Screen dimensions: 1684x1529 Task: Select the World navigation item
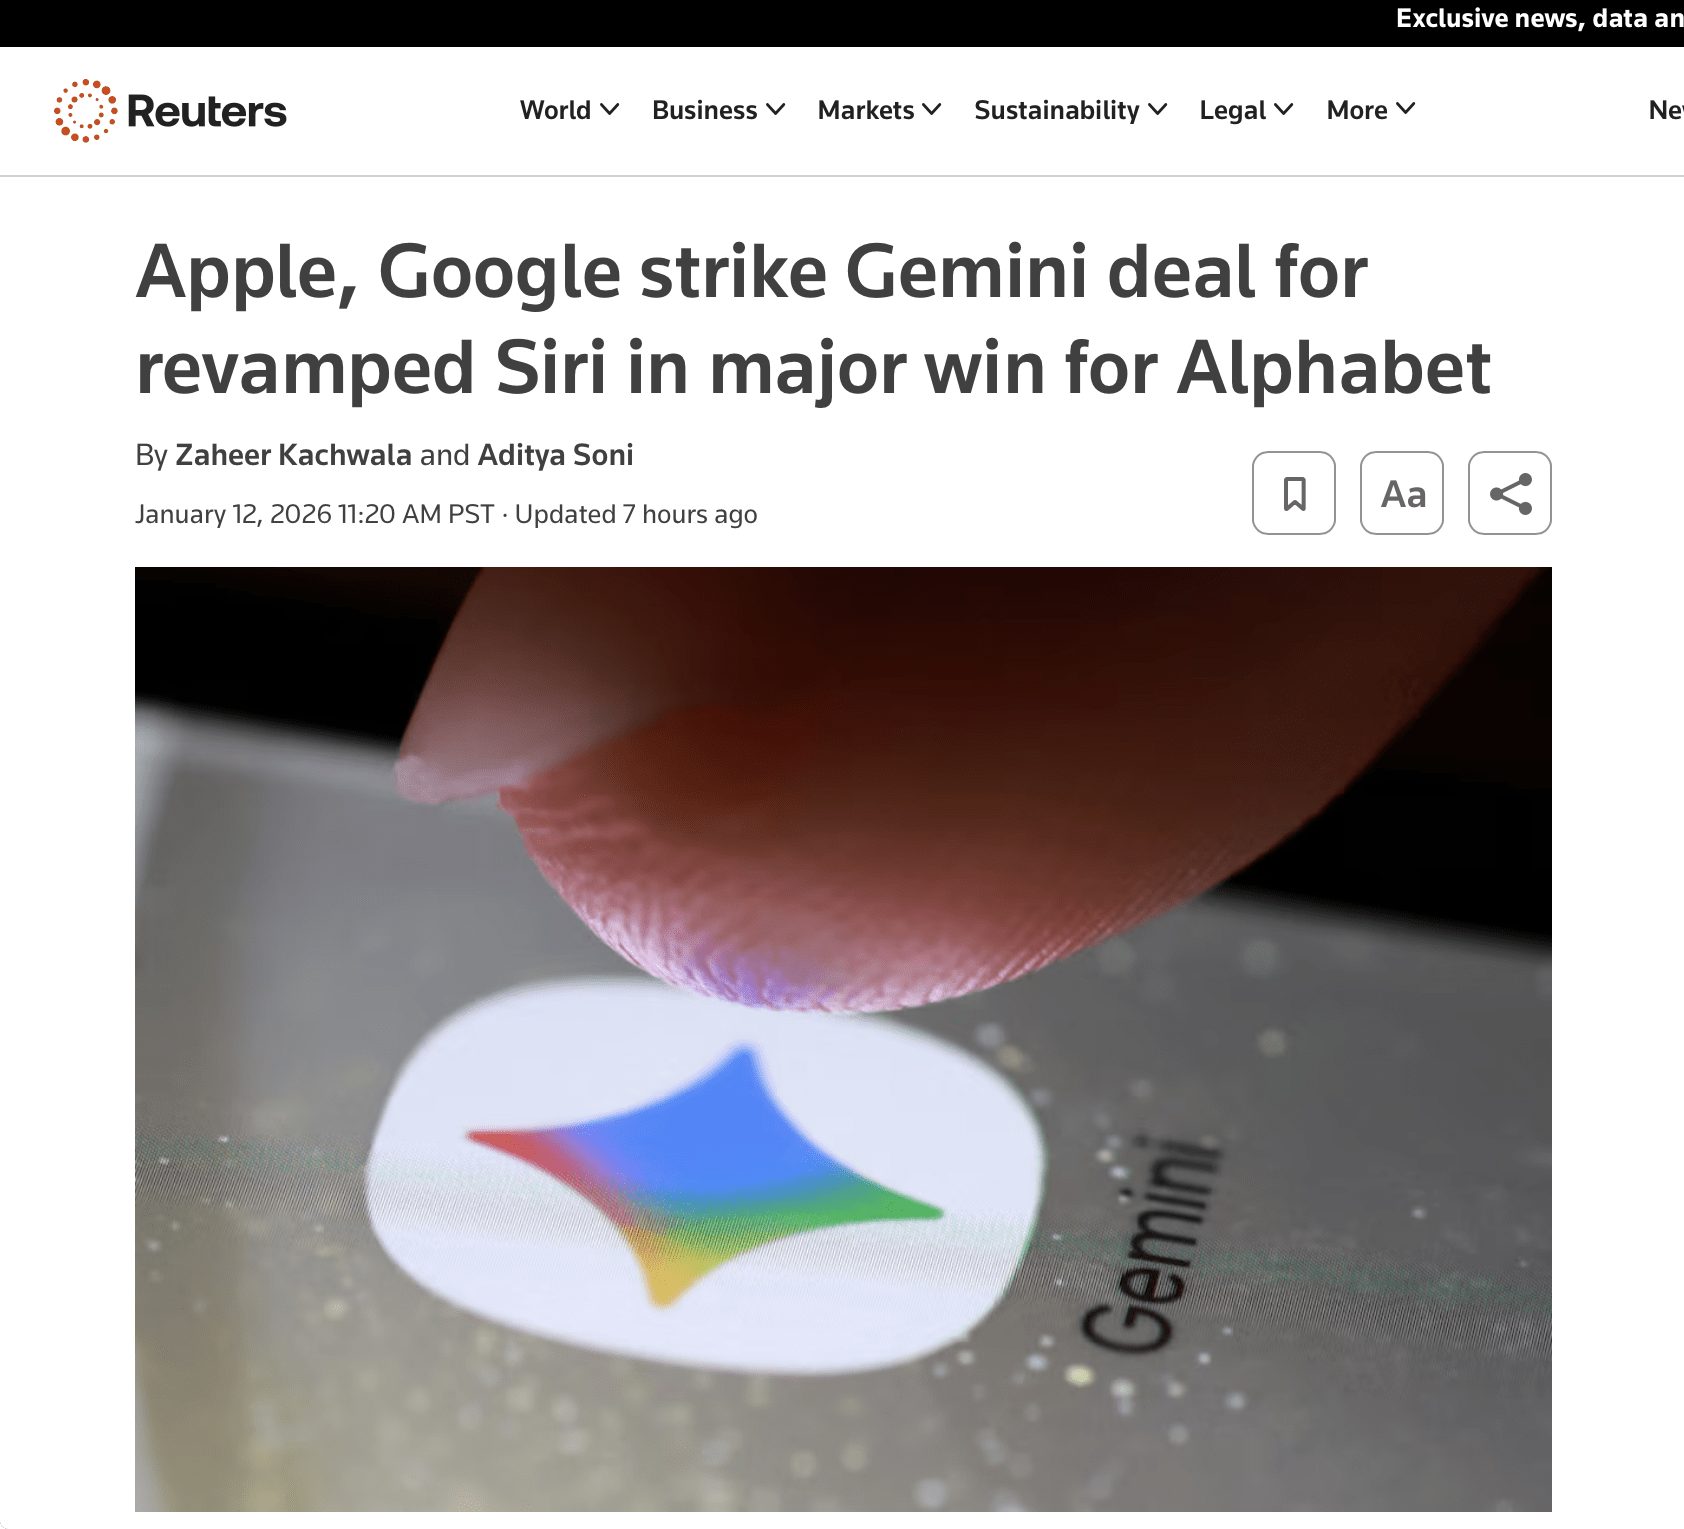click(555, 110)
